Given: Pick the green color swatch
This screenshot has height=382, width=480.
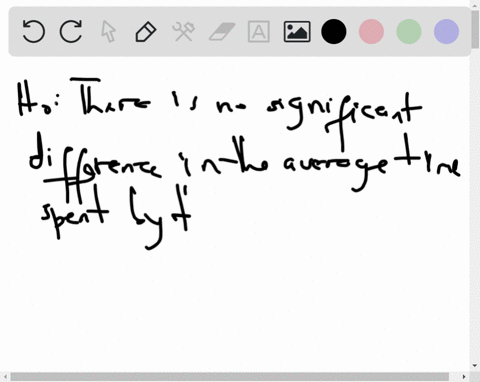Looking at the screenshot, I should 409,32.
